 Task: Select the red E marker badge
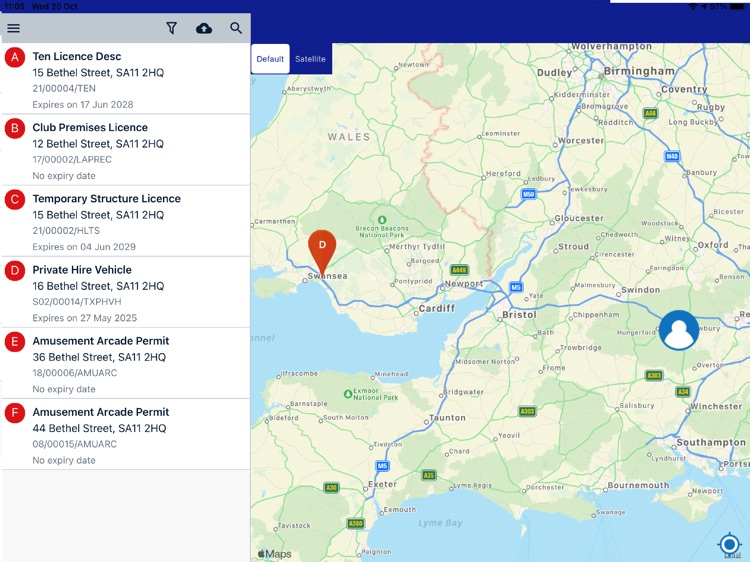(x=15, y=342)
